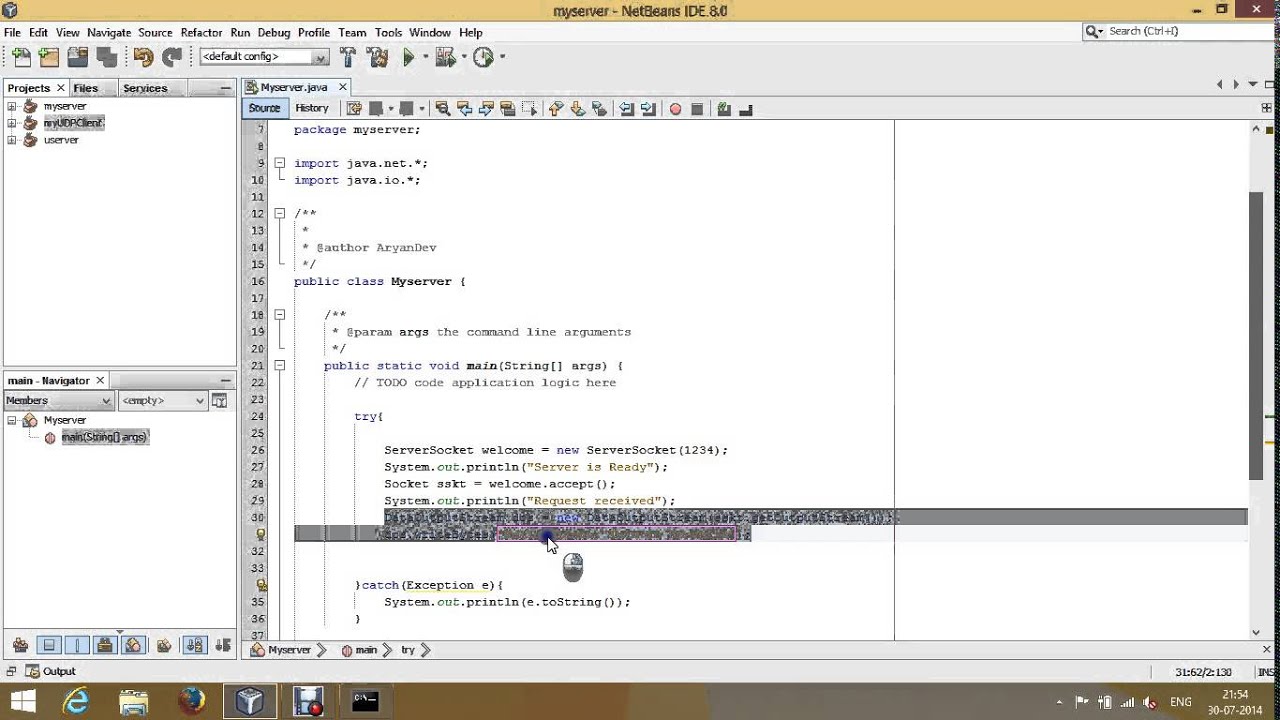Image resolution: width=1280 pixels, height=720 pixels.
Task: Collapse the Myserver class in Navigator
Action: [x=12, y=420]
